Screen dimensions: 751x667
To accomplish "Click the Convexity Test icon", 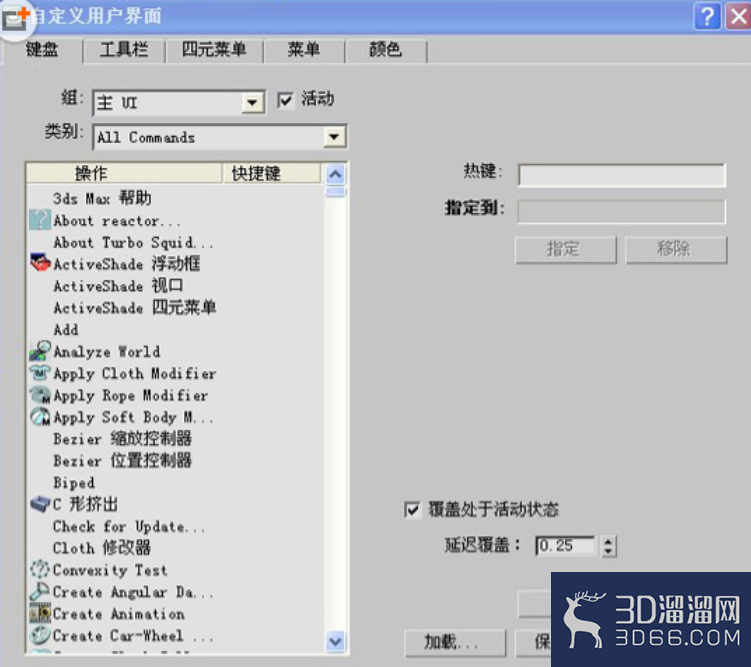I will [x=40, y=569].
